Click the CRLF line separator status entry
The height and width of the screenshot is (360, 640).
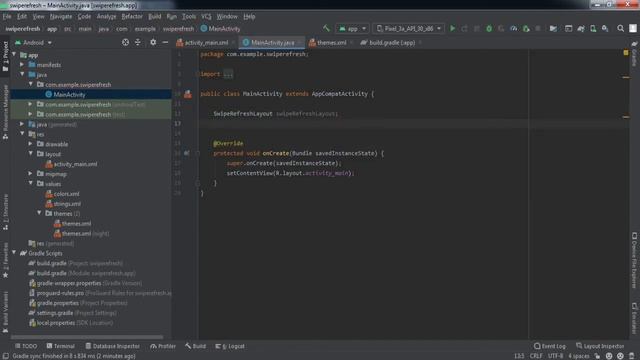click(536, 356)
